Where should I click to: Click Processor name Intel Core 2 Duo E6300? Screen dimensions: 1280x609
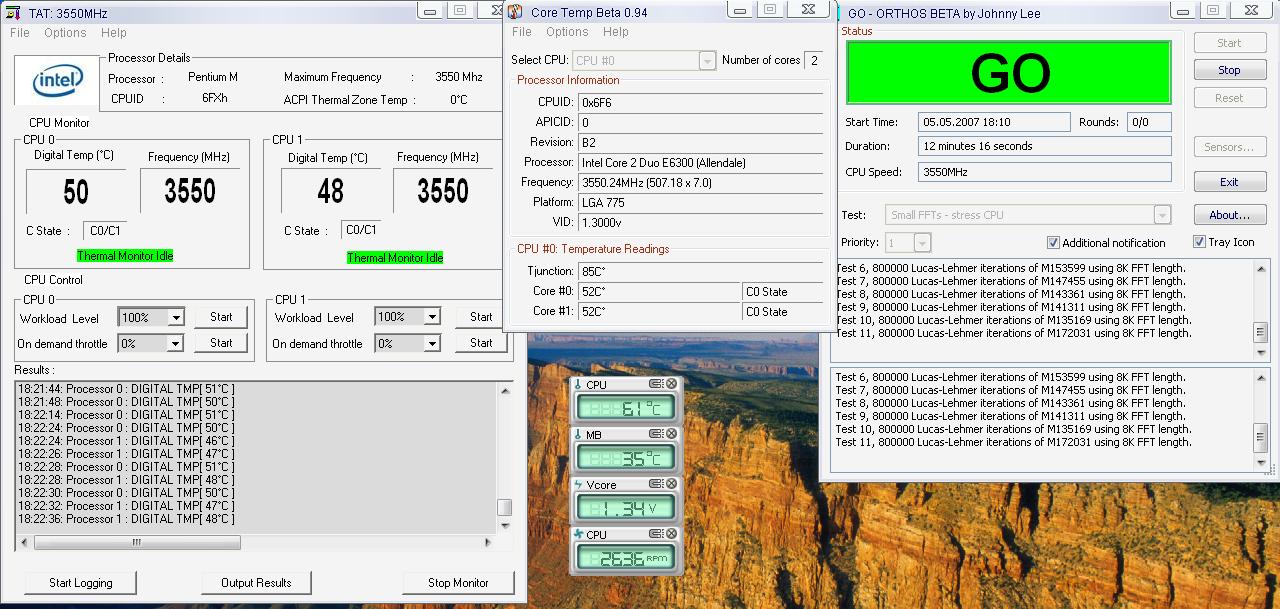[x=700, y=163]
